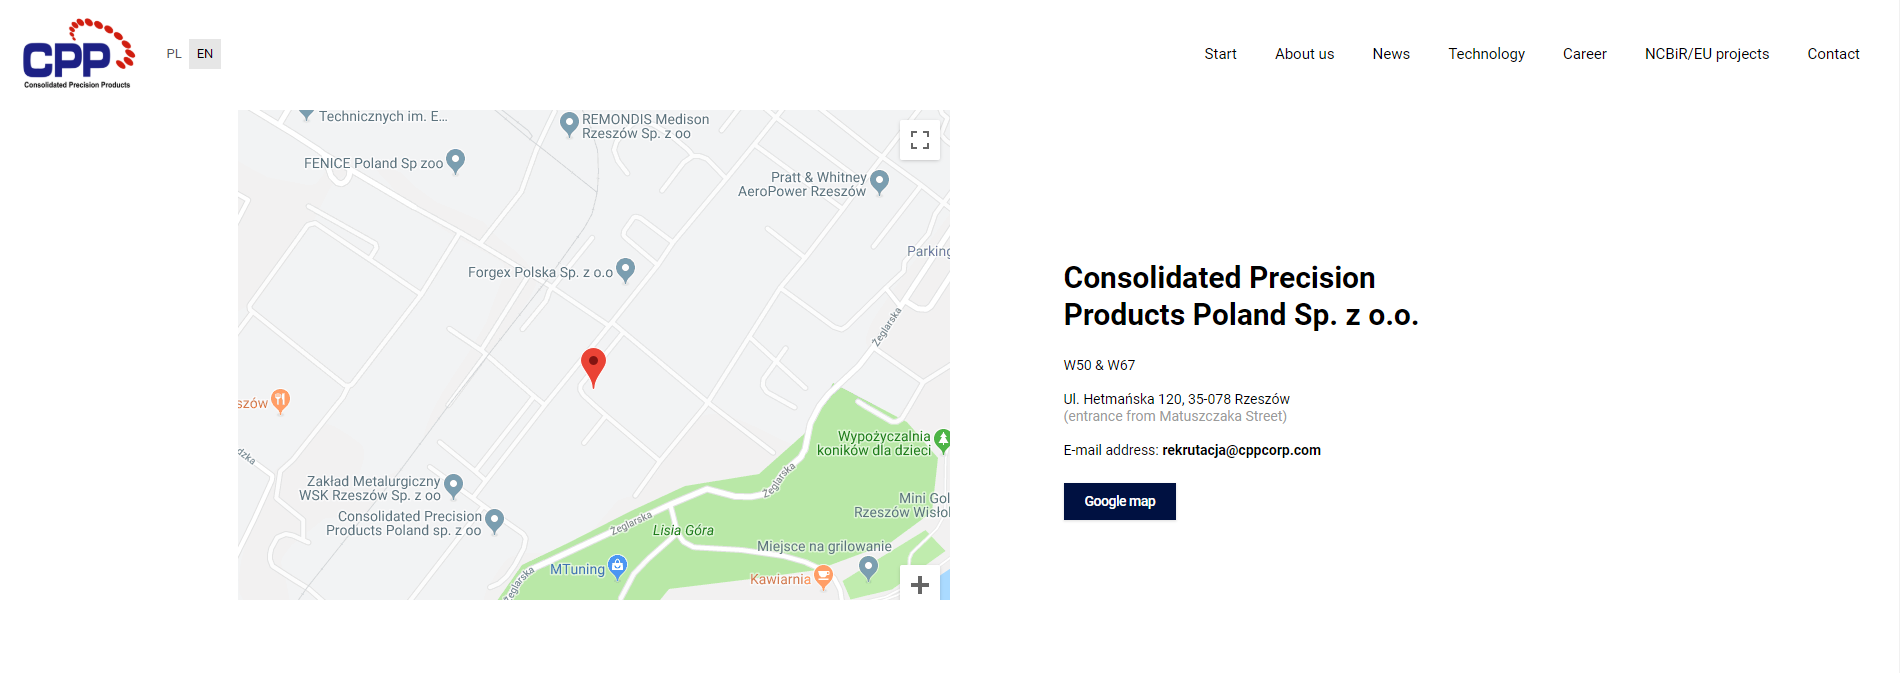Open the Technology section
1900x673 pixels.
click(x=1486, y=54)
